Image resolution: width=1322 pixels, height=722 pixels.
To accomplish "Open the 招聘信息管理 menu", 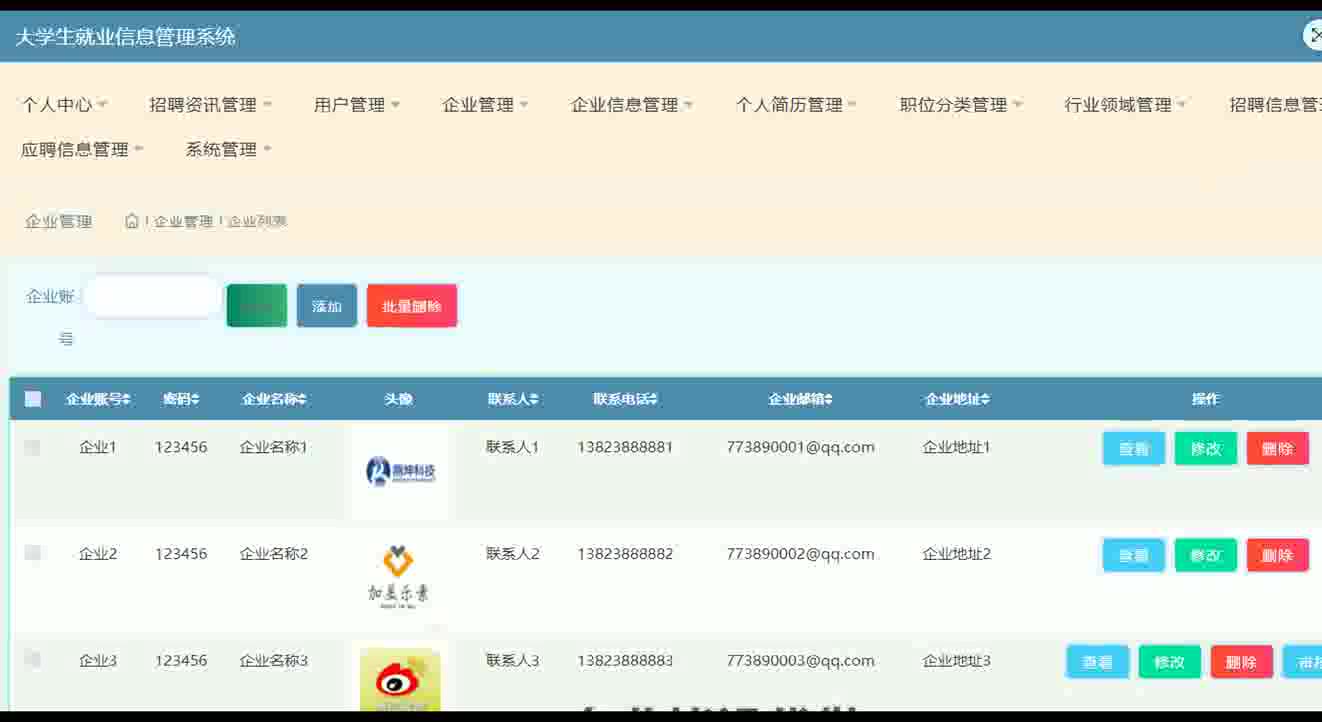I will point(1275,104).
